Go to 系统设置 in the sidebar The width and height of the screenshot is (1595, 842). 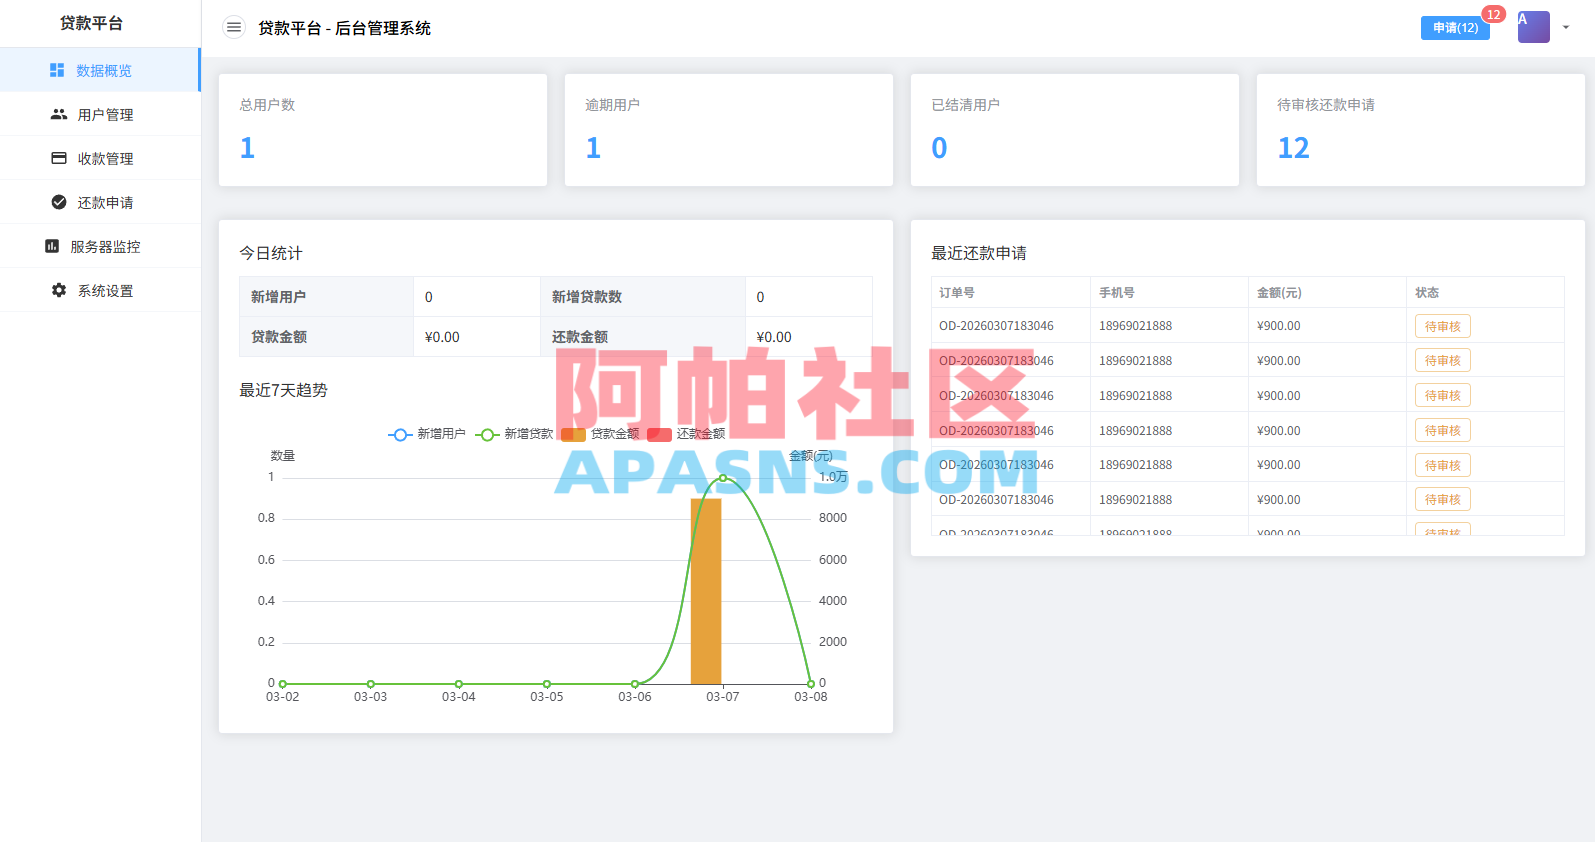click(x=100, y=290)
